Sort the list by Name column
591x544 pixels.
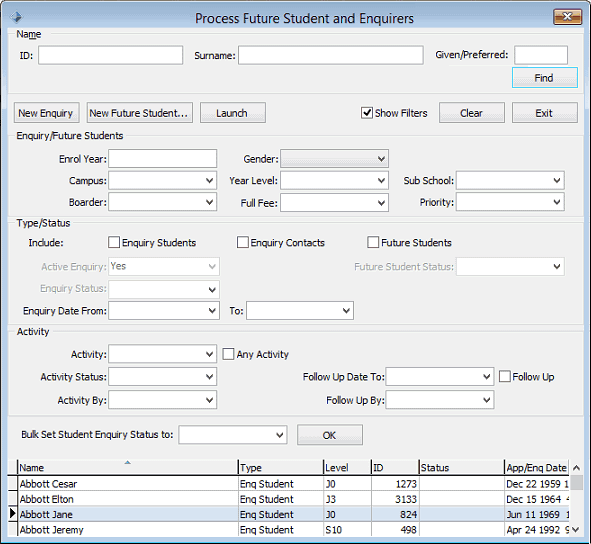pyautogui.click(x=127, y=467)
